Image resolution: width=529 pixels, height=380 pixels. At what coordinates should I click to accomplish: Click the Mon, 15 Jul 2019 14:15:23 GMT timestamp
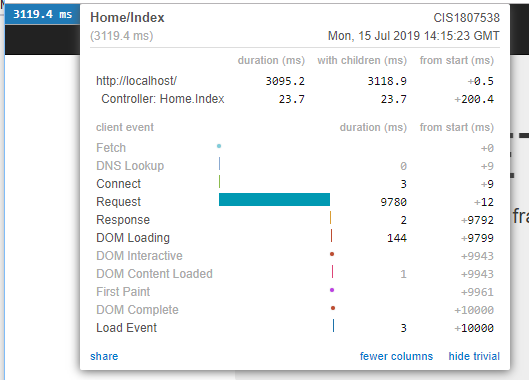point(414,36)
